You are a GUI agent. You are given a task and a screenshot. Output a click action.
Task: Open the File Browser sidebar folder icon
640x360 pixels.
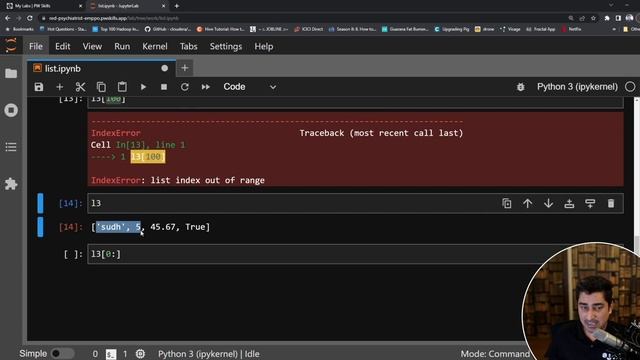(11, 73)
